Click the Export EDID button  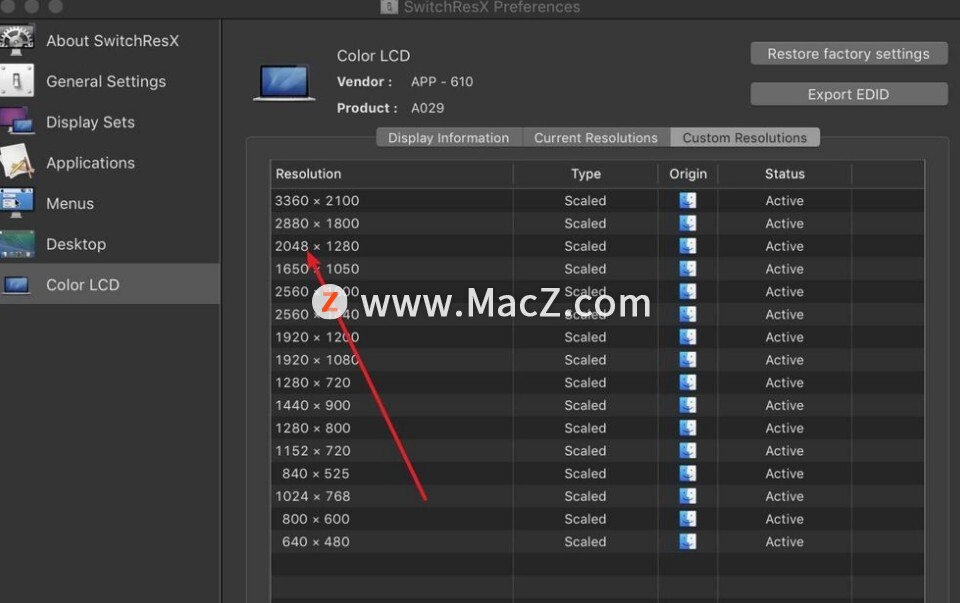point(849,94)
